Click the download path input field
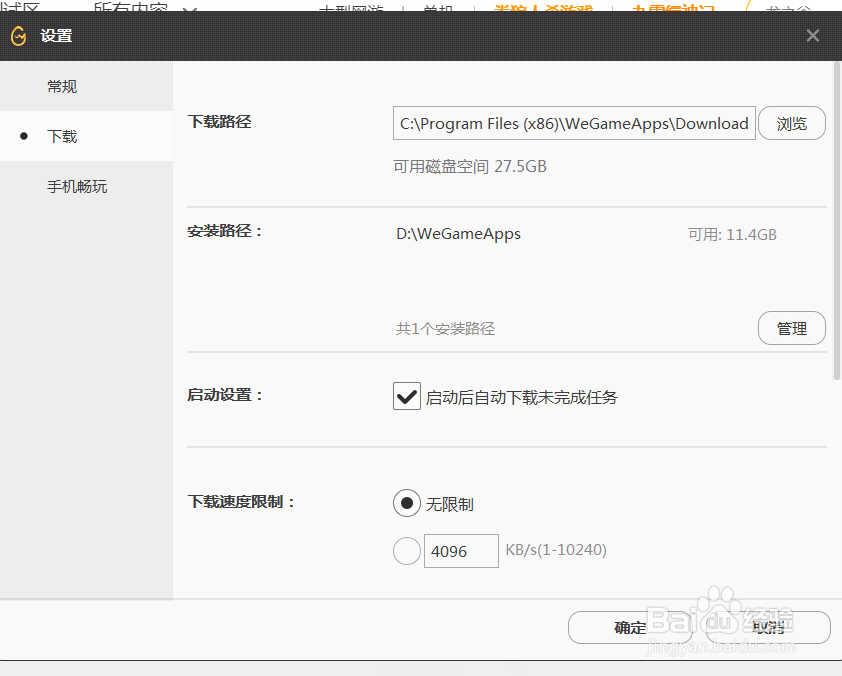This screenshot has width=842, height=676. [574, 123]
